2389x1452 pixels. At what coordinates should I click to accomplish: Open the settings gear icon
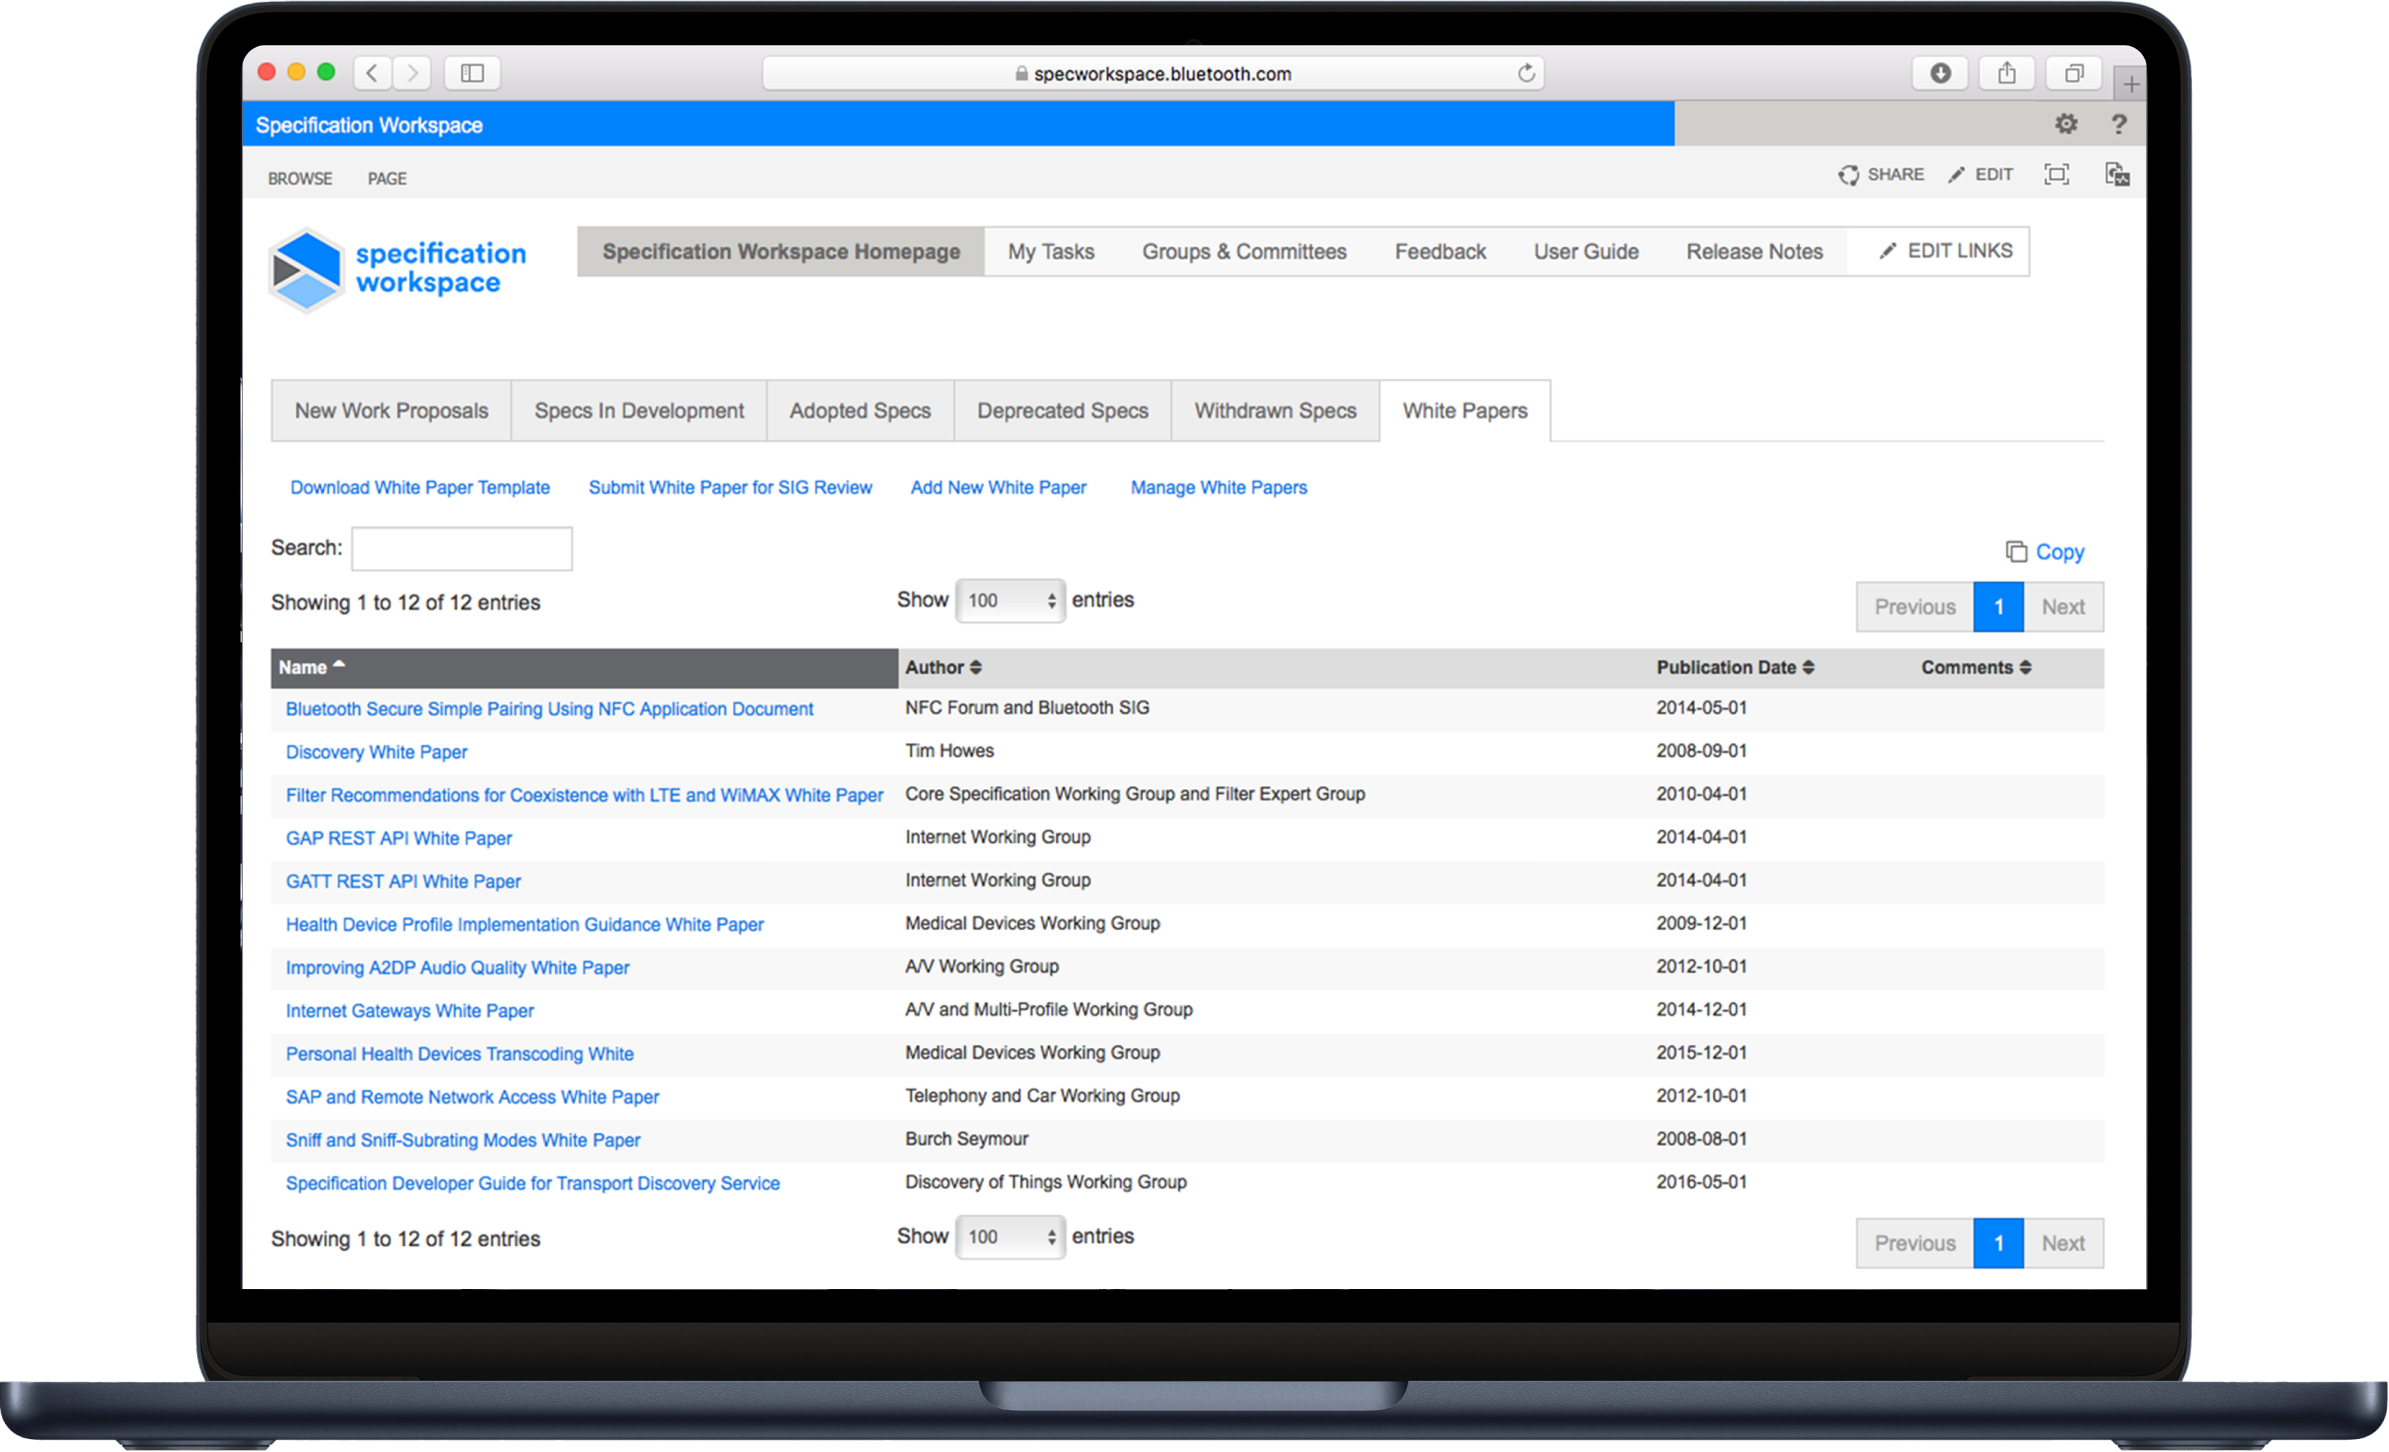pos(2065,124)
